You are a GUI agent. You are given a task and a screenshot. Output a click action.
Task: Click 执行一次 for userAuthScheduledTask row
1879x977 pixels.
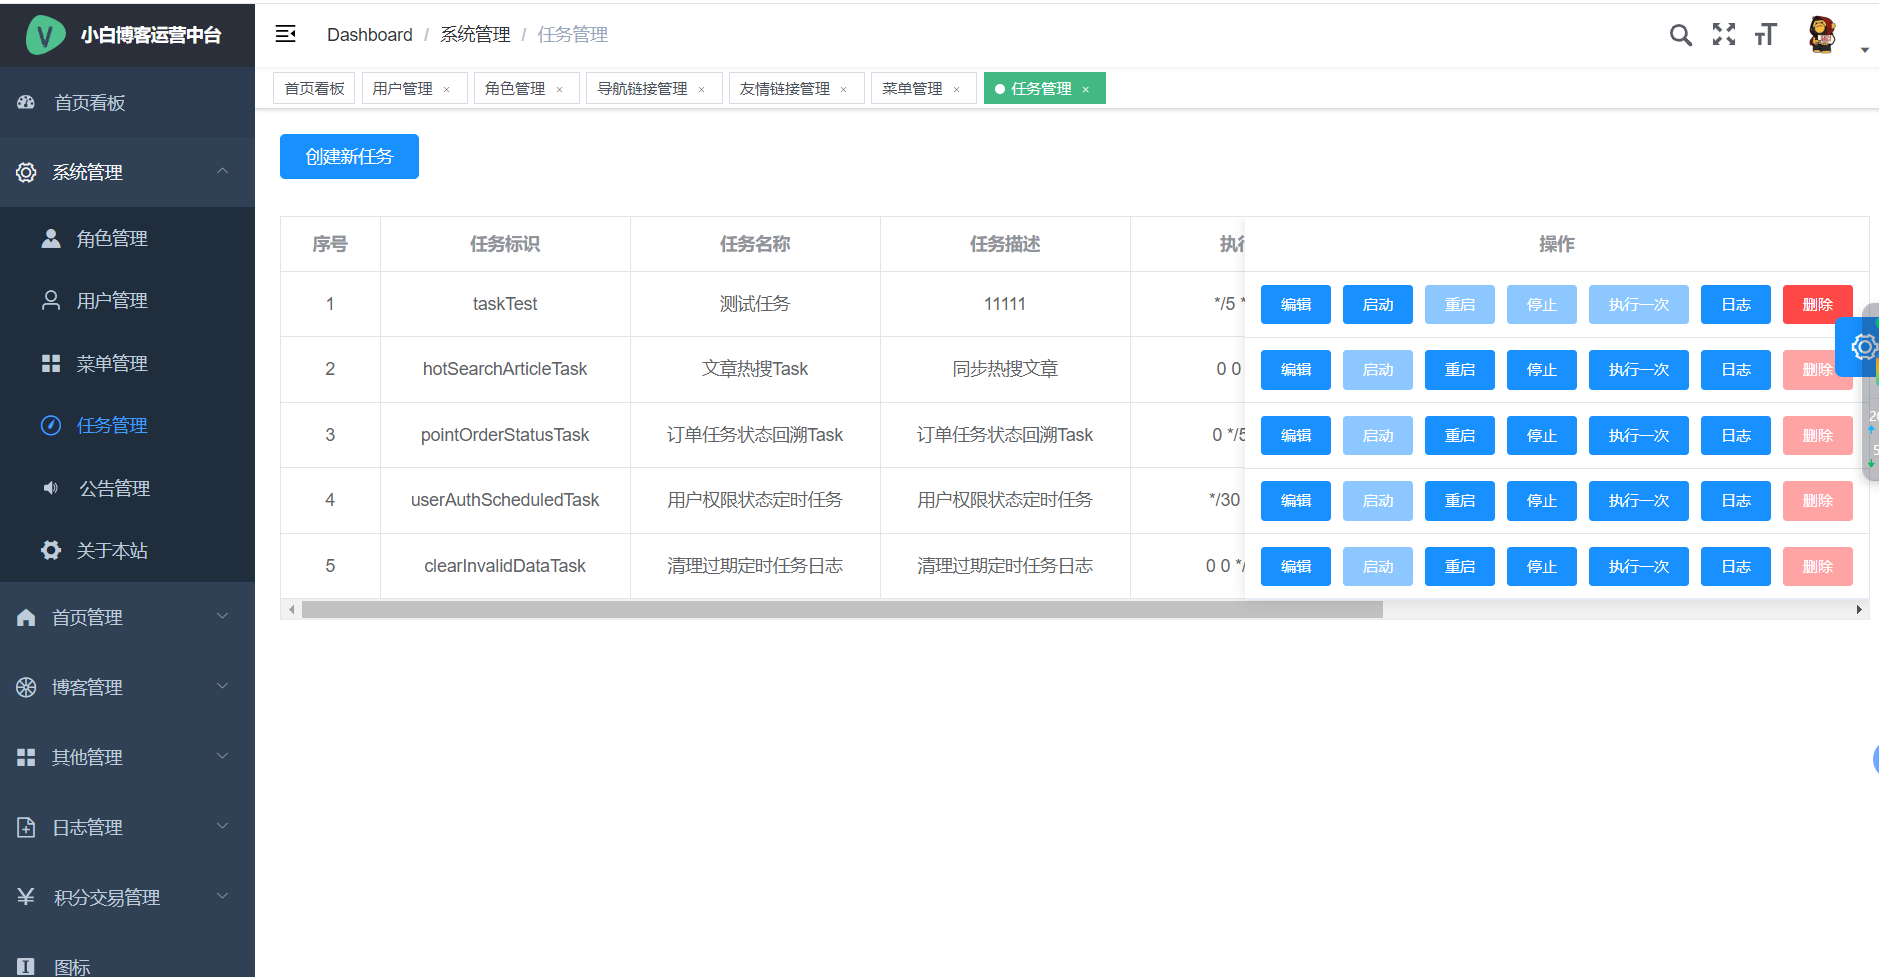point(1639,500)
